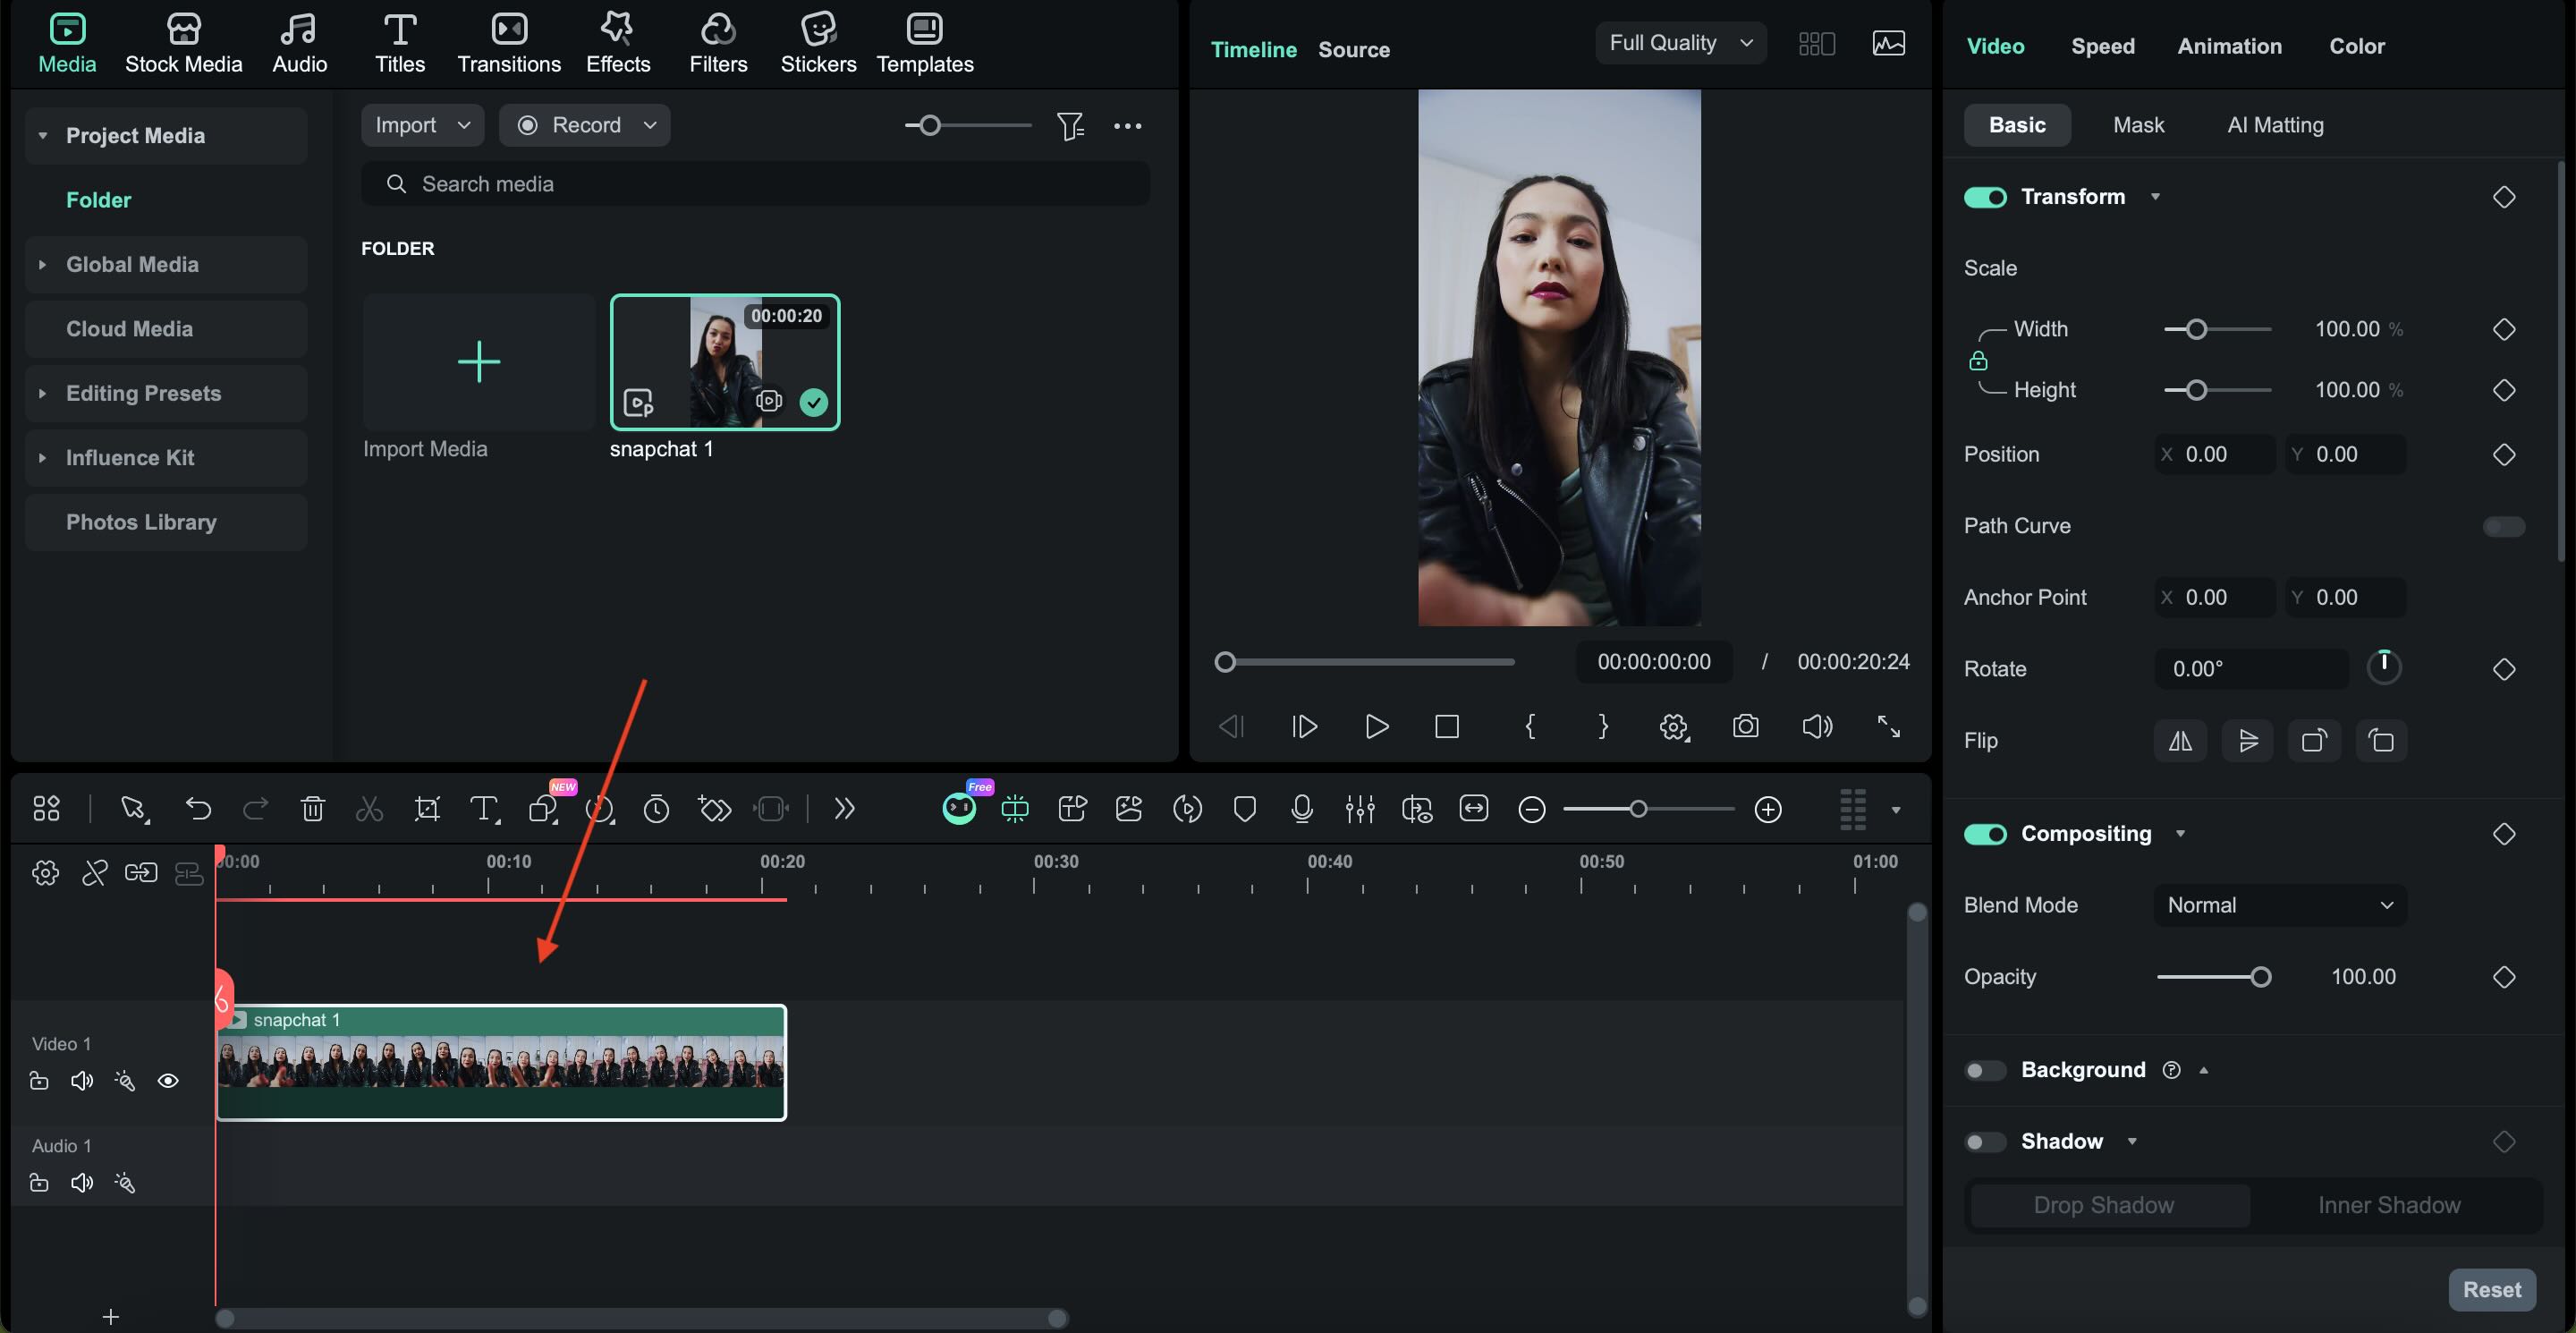Viewport: 2576px width, 1333px height.
Task: Switch to the Mask tab
Action: 2137,124
